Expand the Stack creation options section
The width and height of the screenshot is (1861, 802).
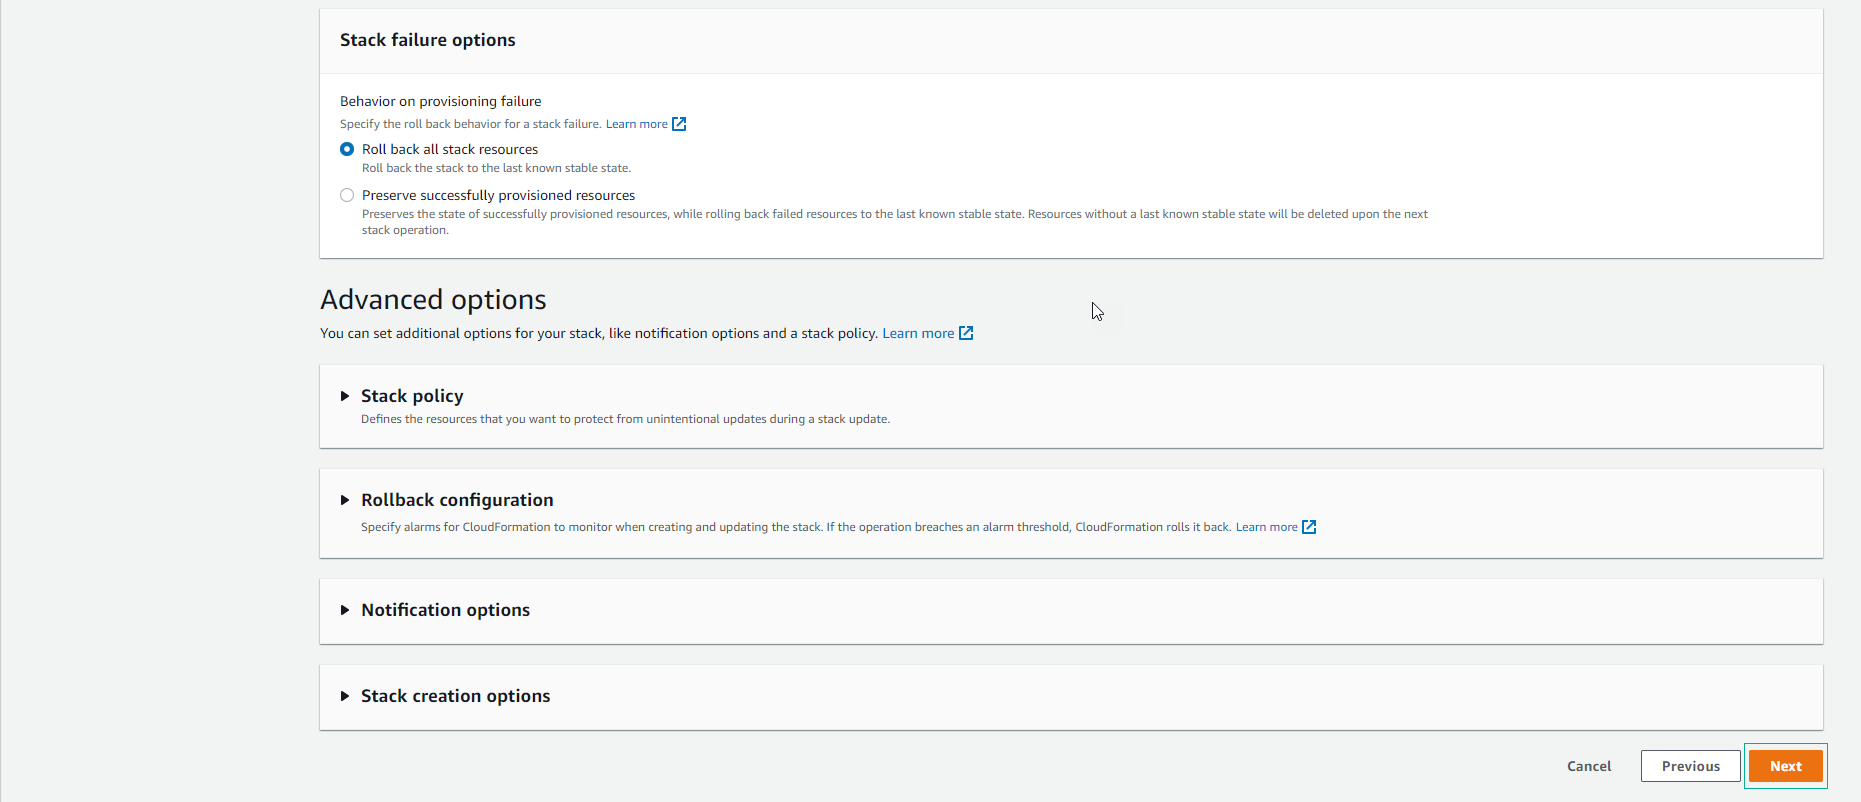click(x=345, y=696)
